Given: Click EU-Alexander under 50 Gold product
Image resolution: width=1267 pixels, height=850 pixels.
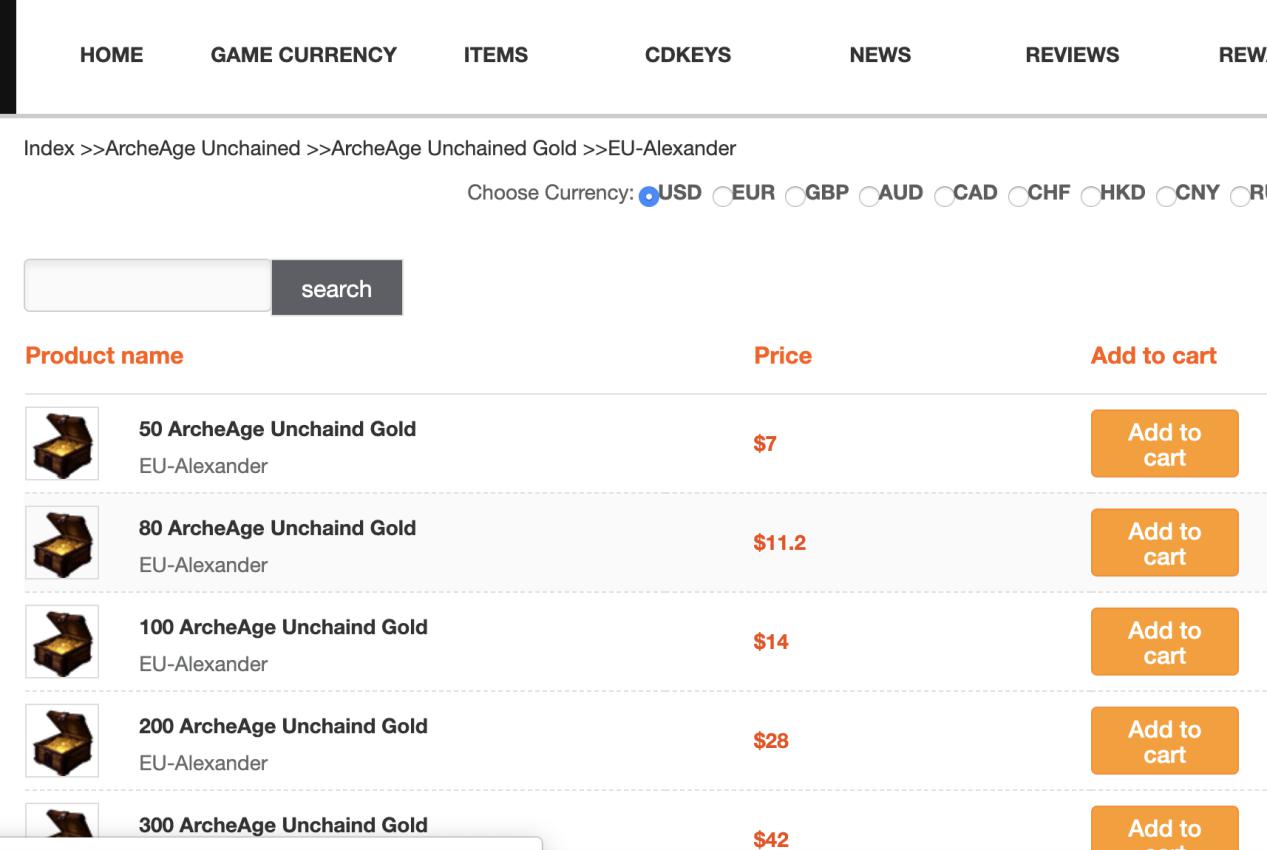Looking at the screenshot, I should [x=203, y=466].
